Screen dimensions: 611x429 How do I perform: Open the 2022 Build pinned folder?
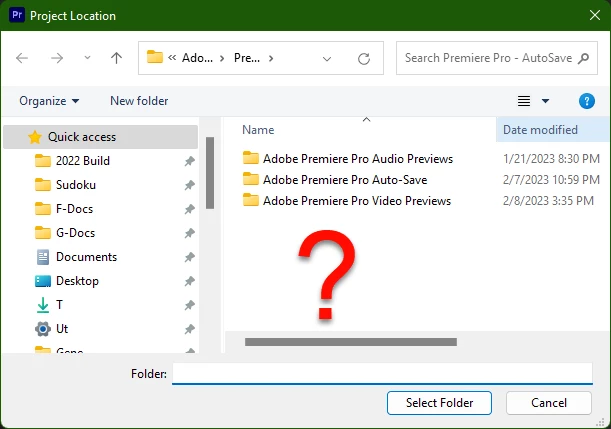point(83,161)
